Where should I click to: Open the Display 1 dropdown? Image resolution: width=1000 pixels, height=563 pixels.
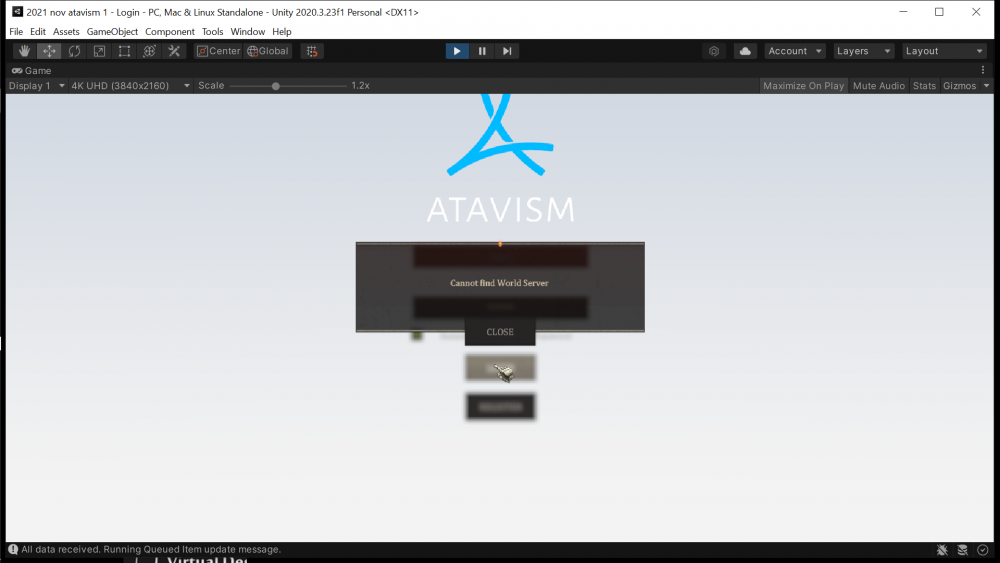pyautogui.click(x=36, y=86)
